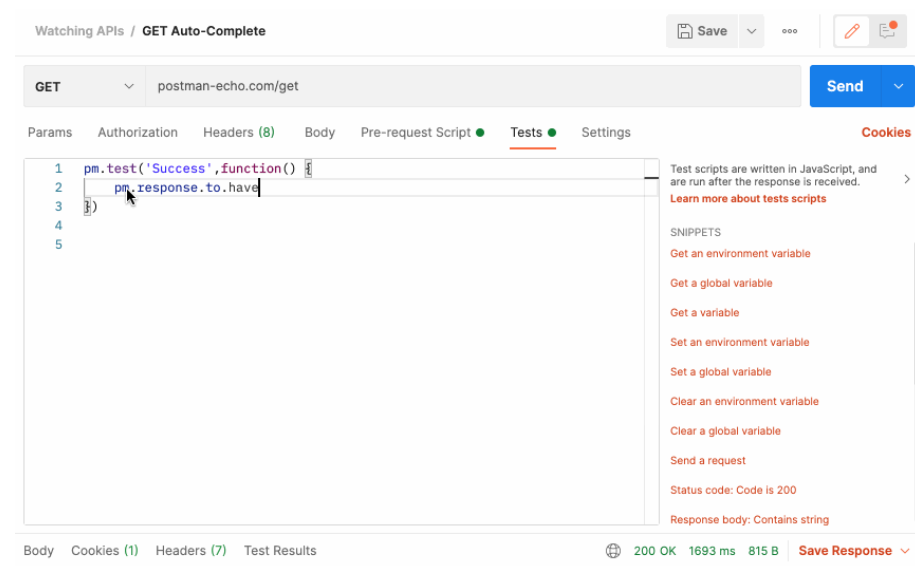Click the request URL field postman-echo.com/get
The image size is (915, 566).
[473, 86]
